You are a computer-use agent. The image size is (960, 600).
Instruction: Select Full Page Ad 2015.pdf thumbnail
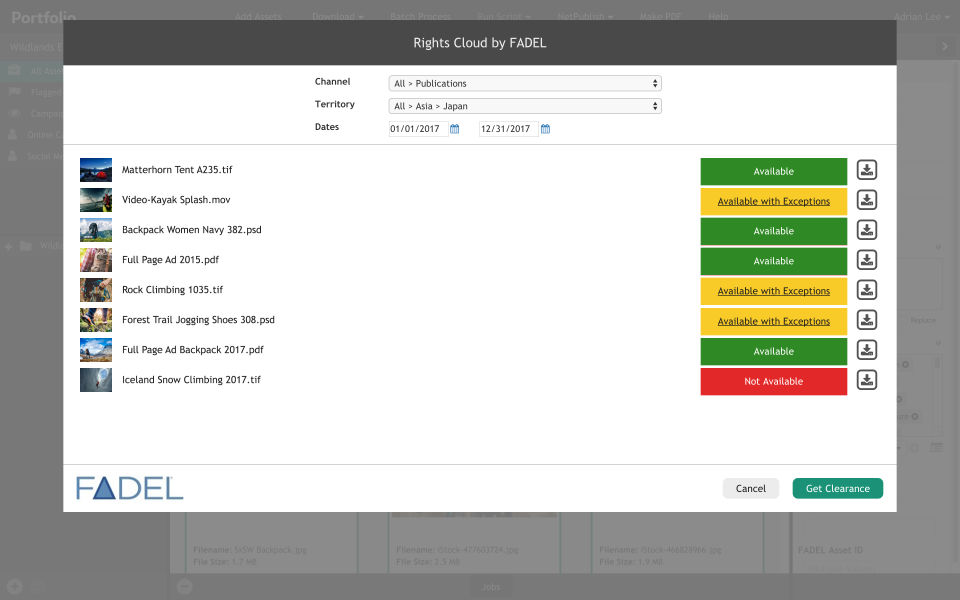point(96,260)
